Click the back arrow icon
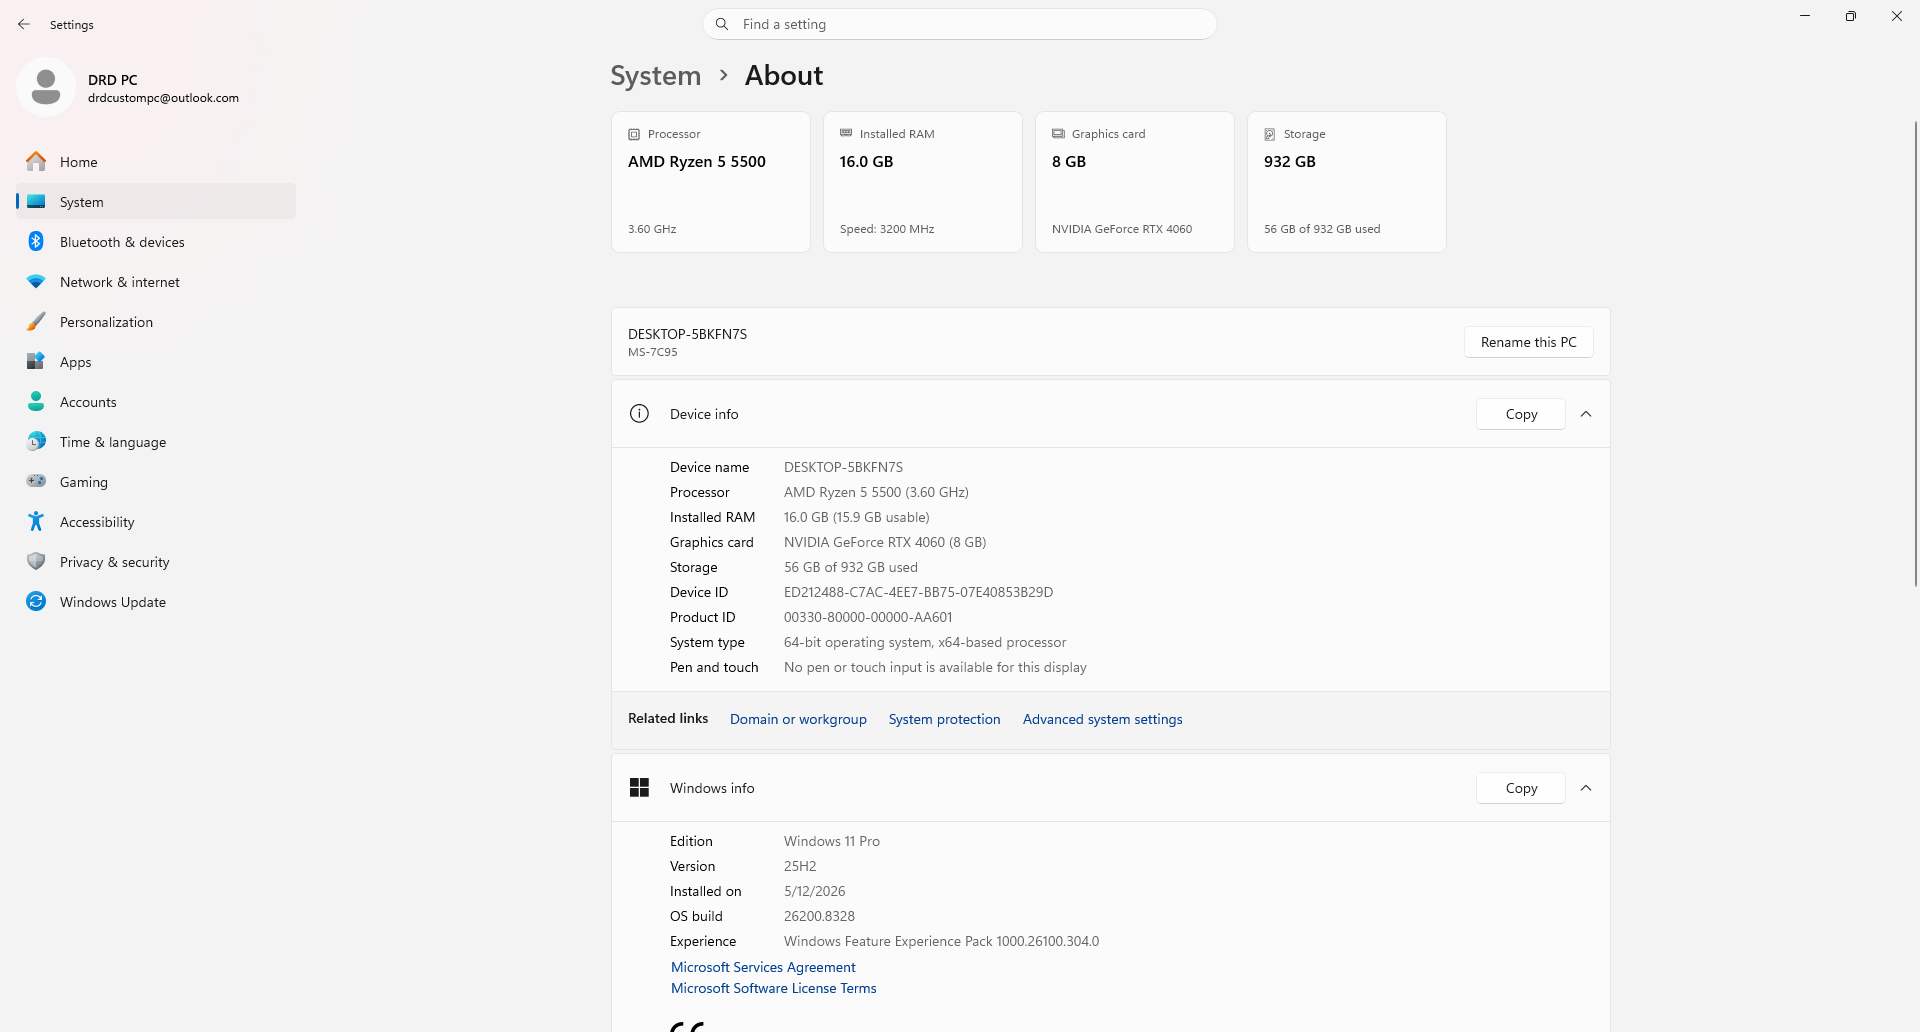 click(x=24, y=24)
